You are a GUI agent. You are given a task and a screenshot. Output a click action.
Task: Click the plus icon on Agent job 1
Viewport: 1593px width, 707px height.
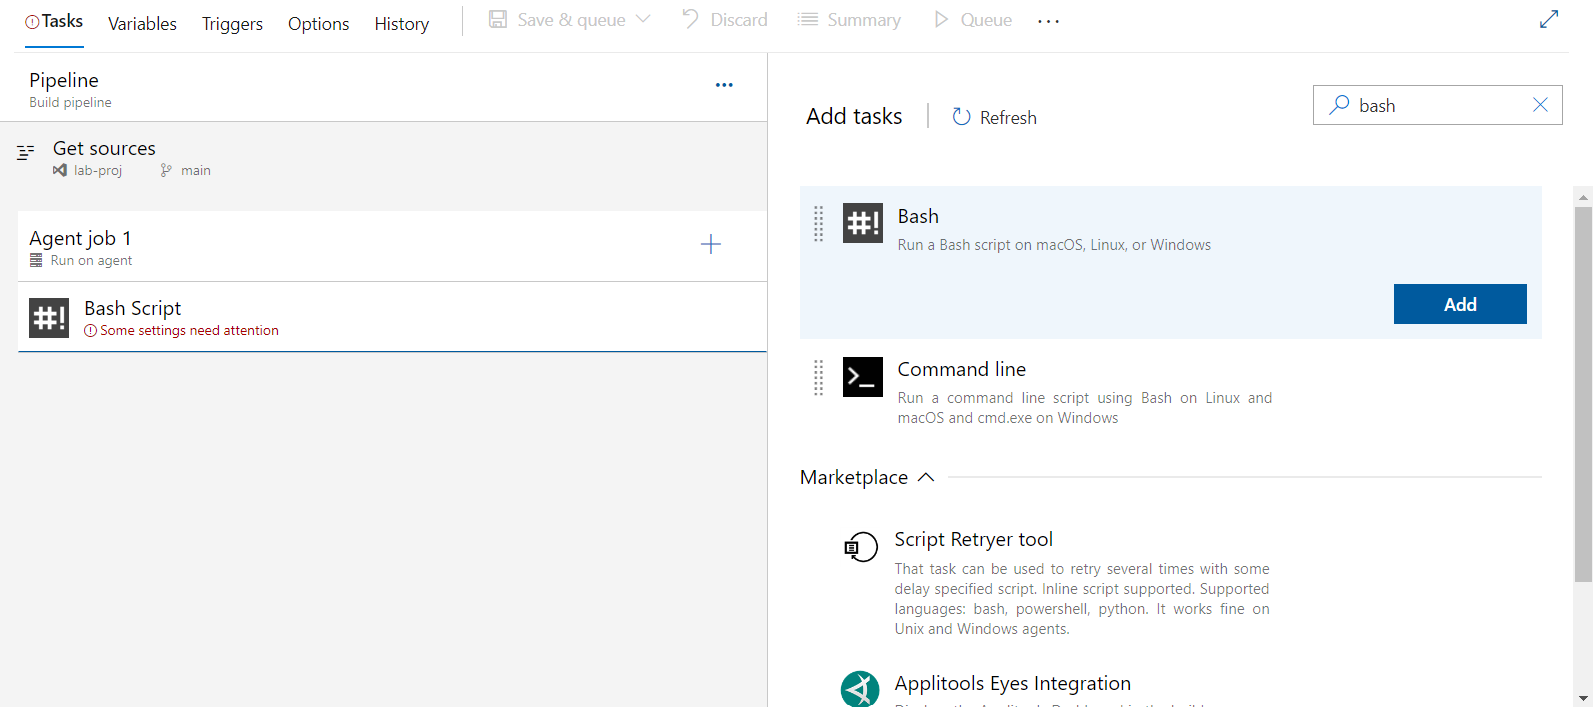pos(711,244)
